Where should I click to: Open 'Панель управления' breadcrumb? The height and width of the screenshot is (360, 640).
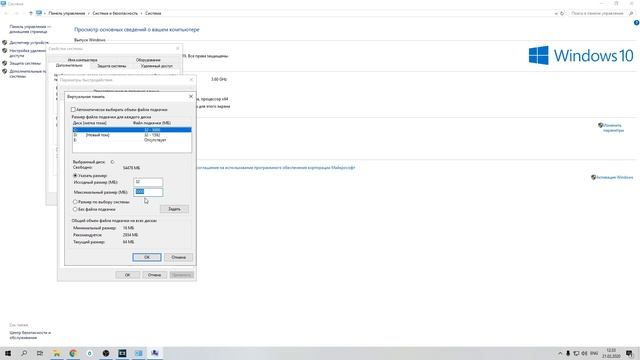tap(67, 13)
